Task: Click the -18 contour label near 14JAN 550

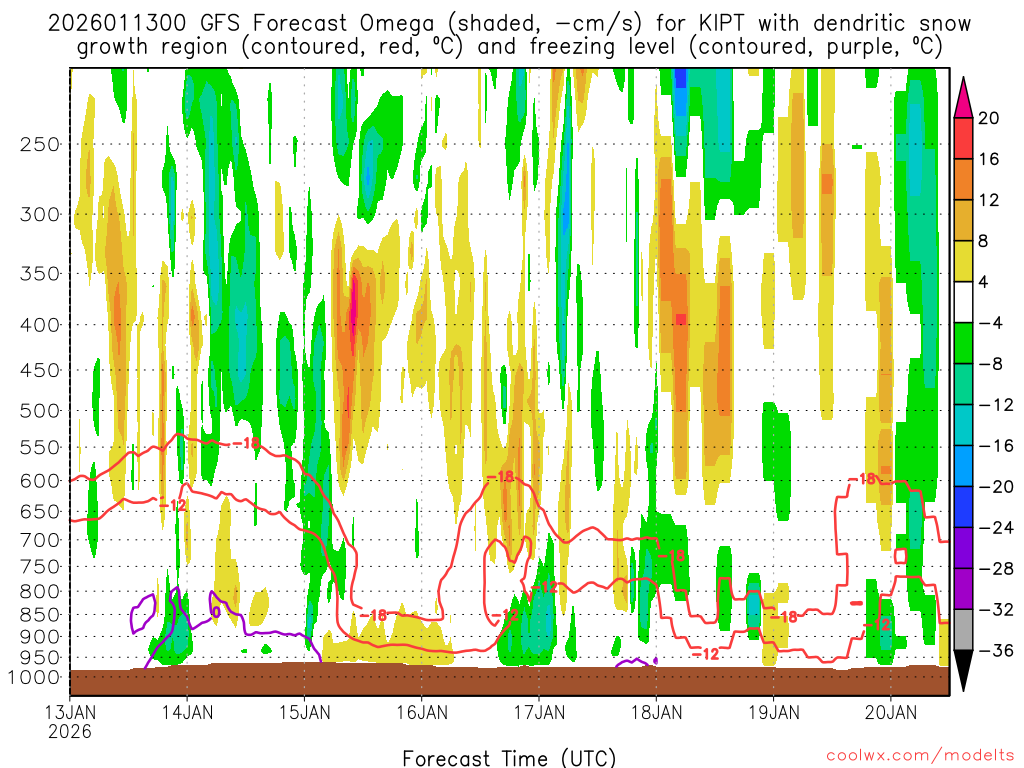Action: (246, 444)
